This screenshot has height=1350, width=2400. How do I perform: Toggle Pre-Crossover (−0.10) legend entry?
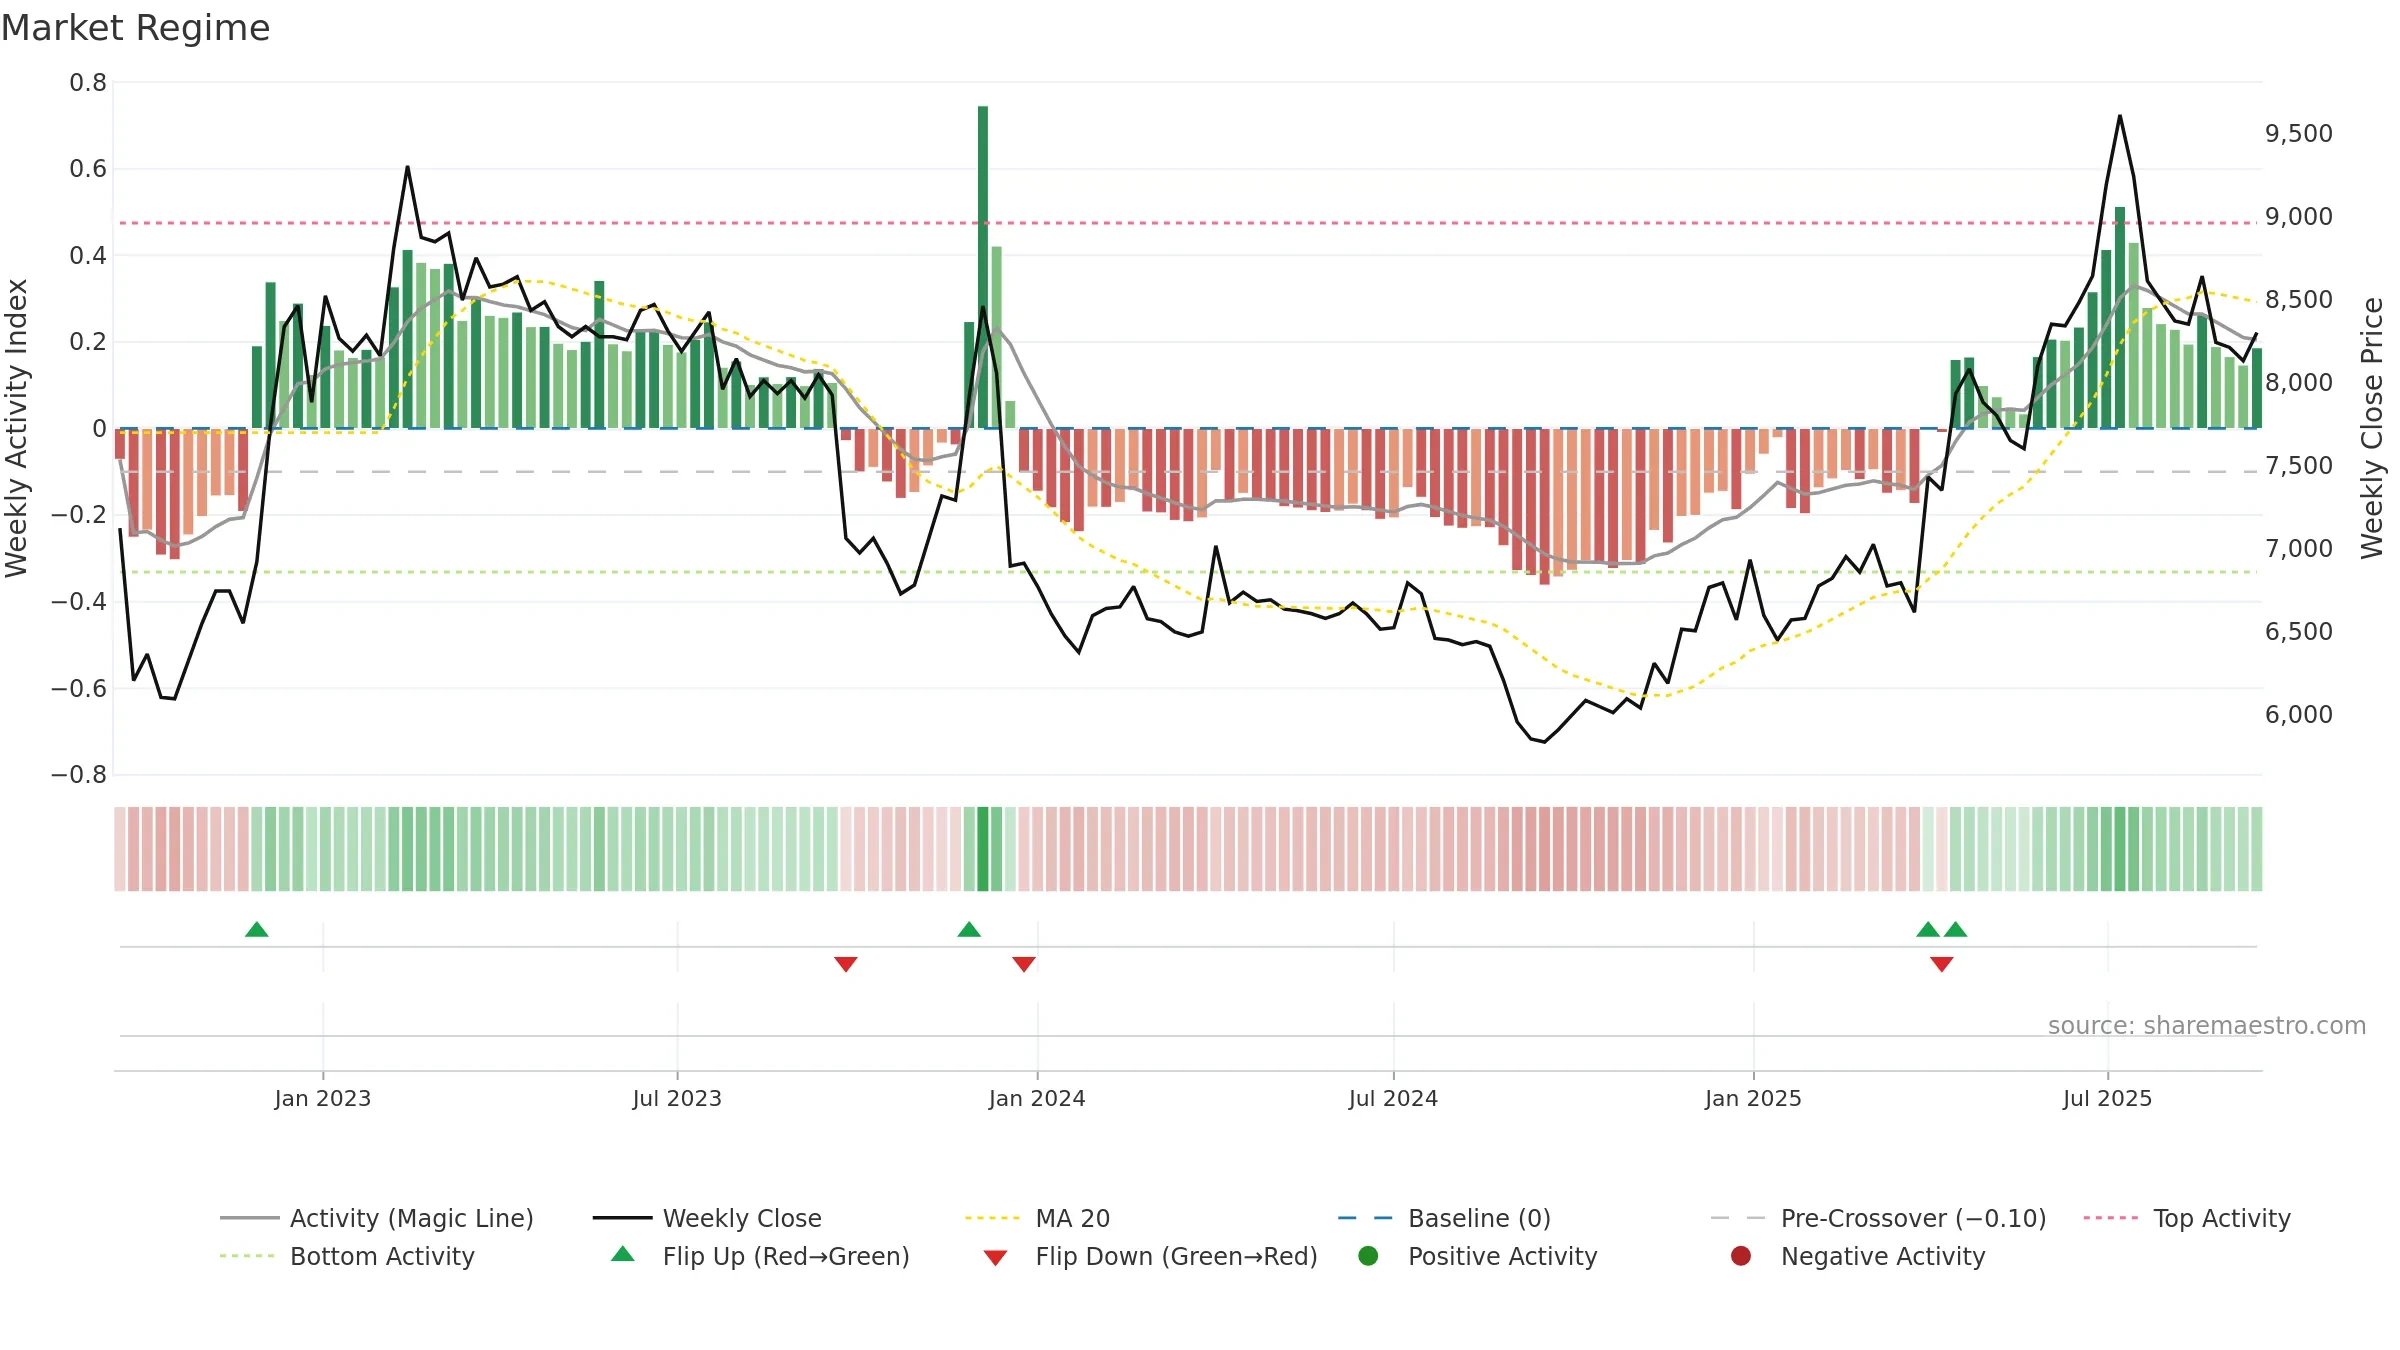pyautogui.click(x=1878, y=1218)
